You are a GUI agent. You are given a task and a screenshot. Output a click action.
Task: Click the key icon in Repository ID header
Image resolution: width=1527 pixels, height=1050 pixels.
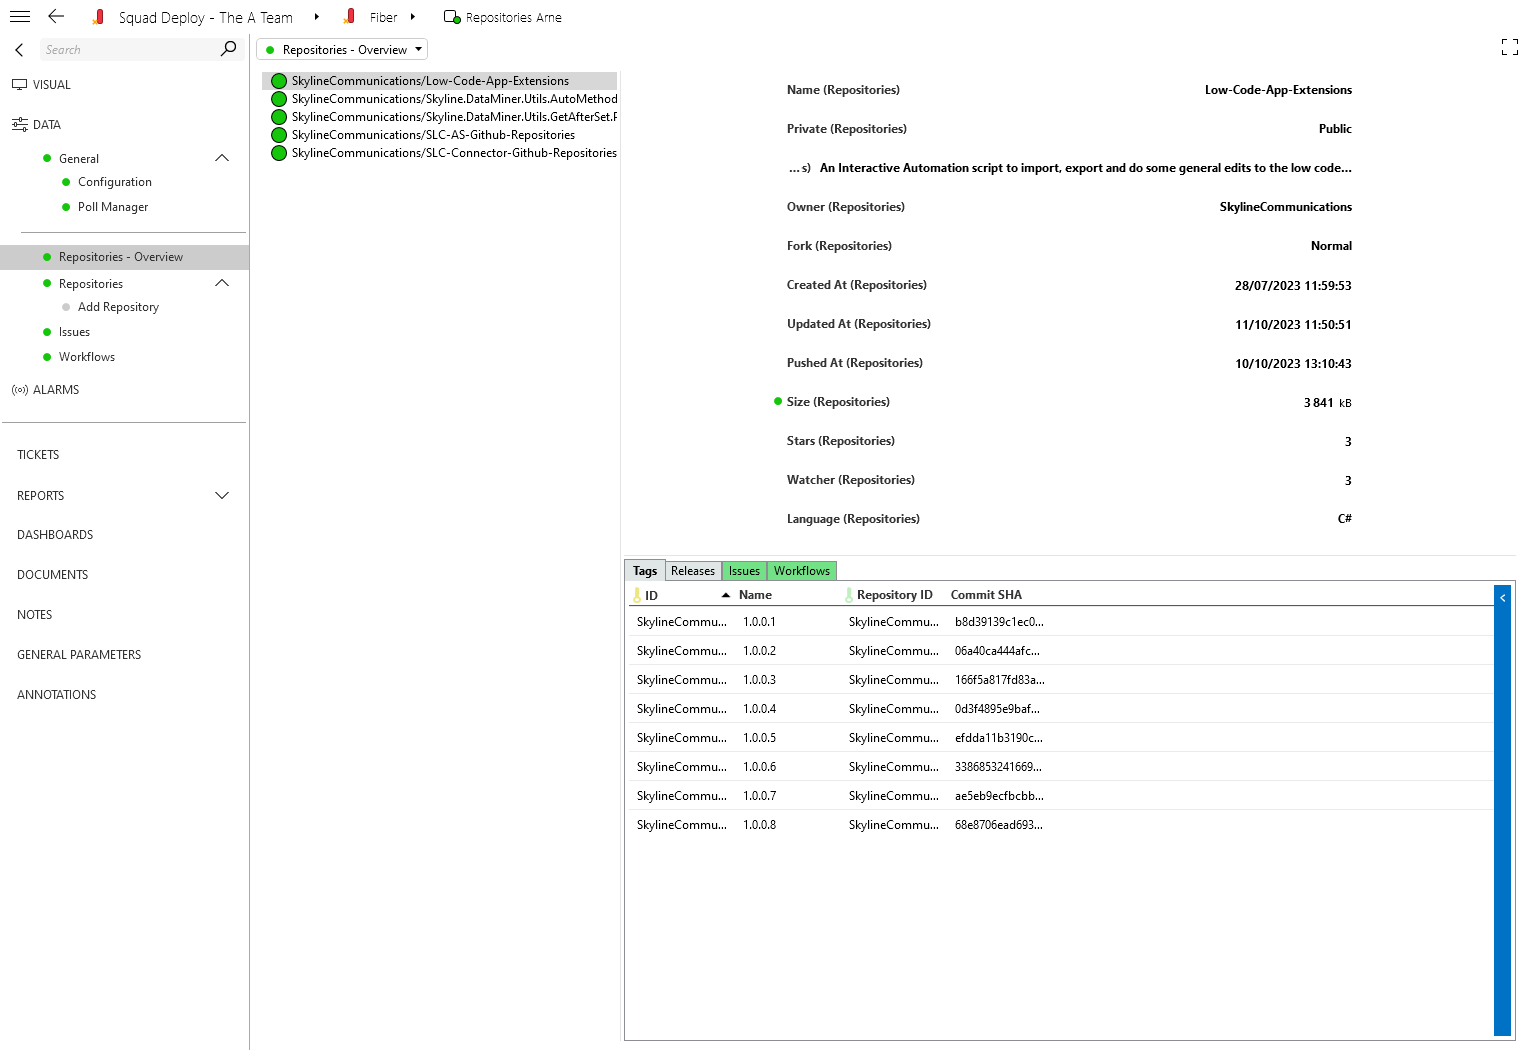849,595
